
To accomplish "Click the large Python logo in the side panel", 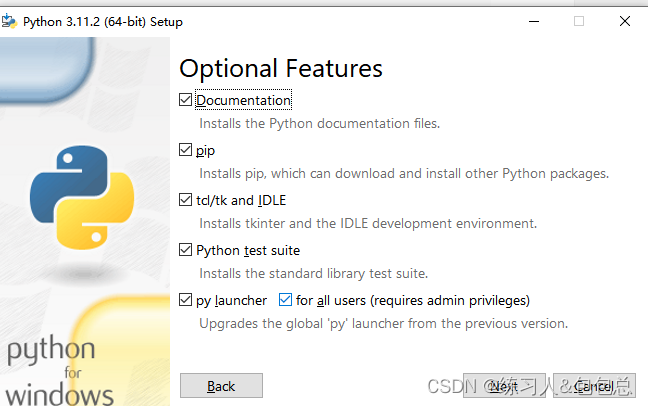I will [82, 197].
